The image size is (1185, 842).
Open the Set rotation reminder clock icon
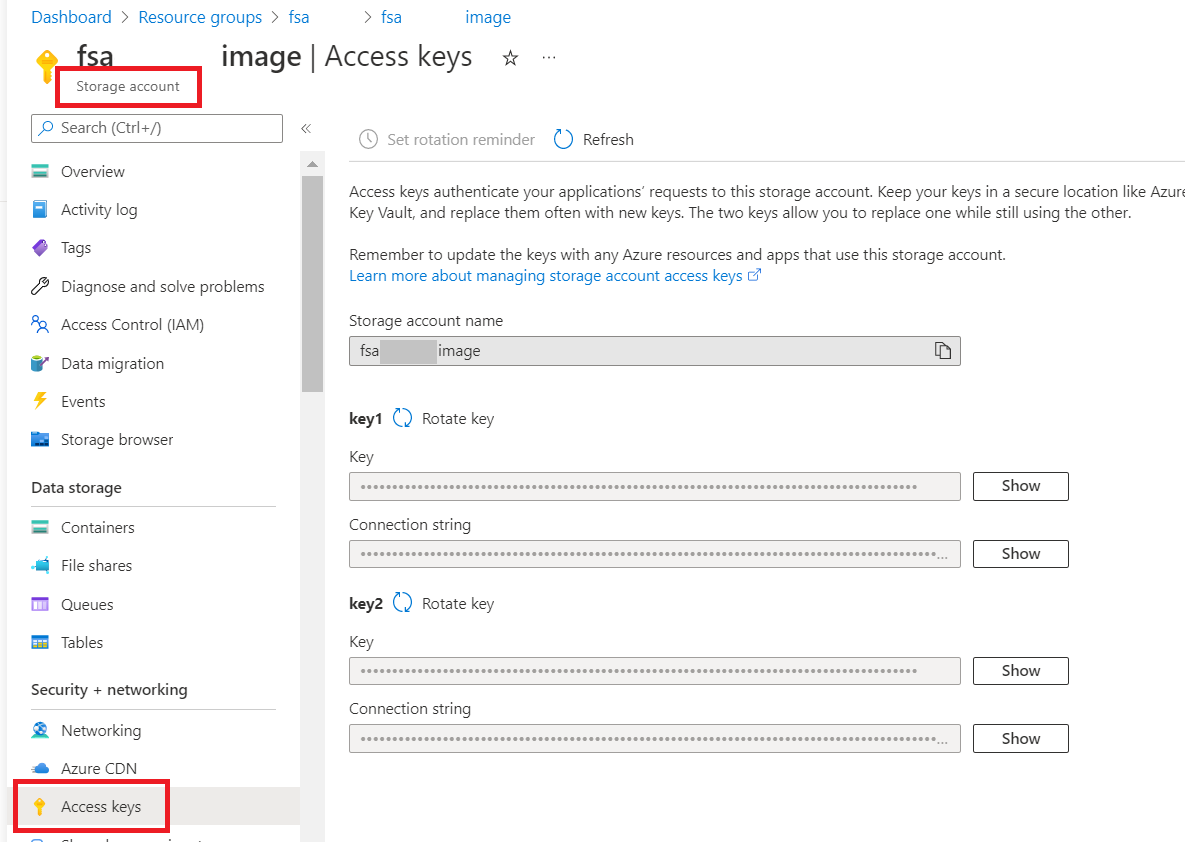[369, 140]
